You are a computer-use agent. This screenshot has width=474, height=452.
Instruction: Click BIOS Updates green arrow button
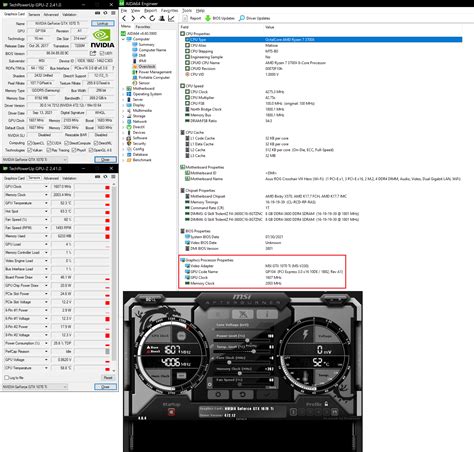point(219,18)
